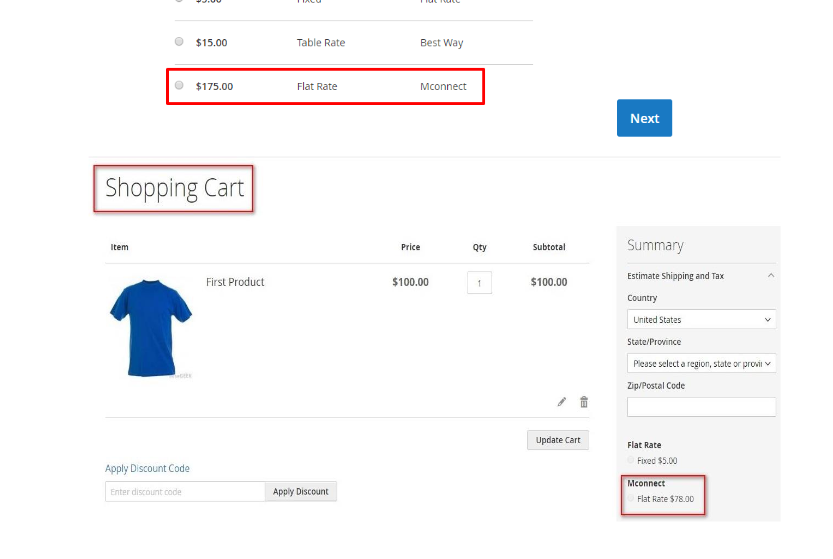Select Mconnect Flat Rate $78.00 radio in Summary
The height and width of the screenshot is (559, 833).
[631, 498]
